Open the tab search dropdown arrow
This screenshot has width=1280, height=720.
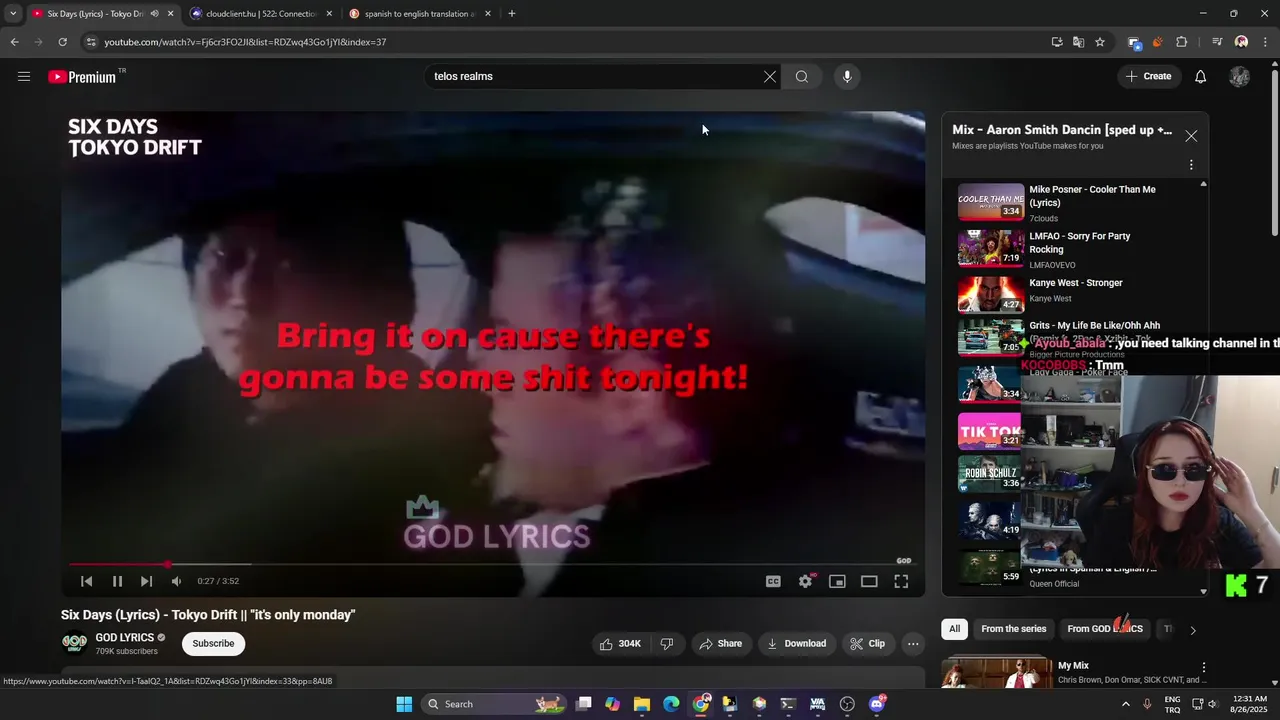coord(13,14)
